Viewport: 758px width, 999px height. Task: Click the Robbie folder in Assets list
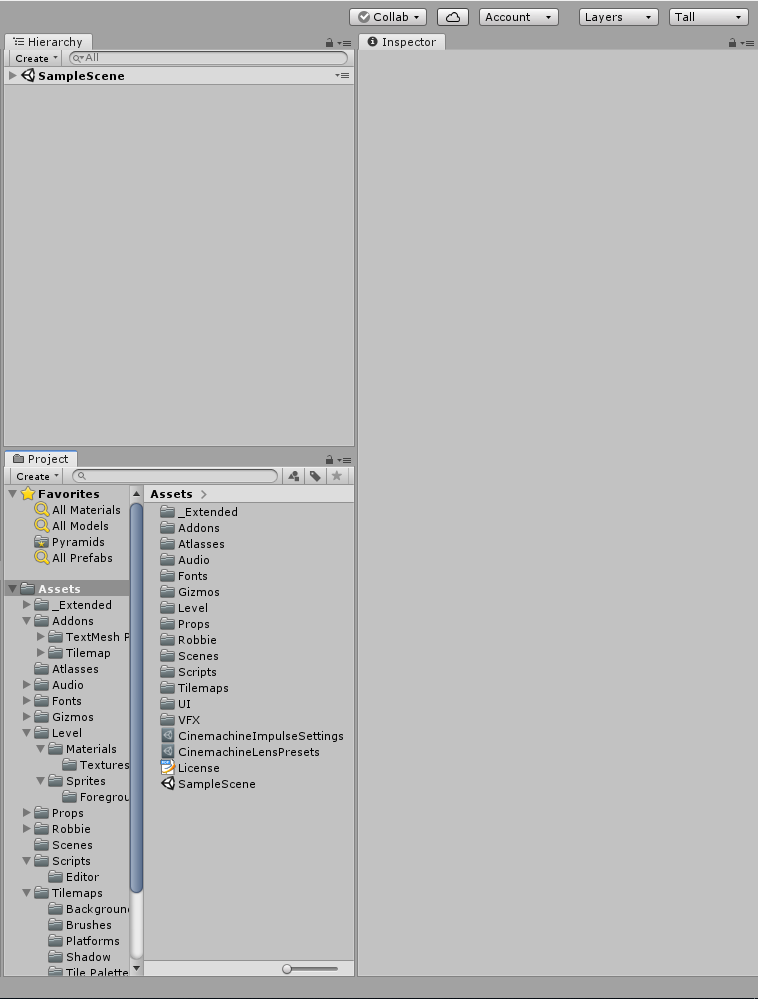[x=189, y=640]
